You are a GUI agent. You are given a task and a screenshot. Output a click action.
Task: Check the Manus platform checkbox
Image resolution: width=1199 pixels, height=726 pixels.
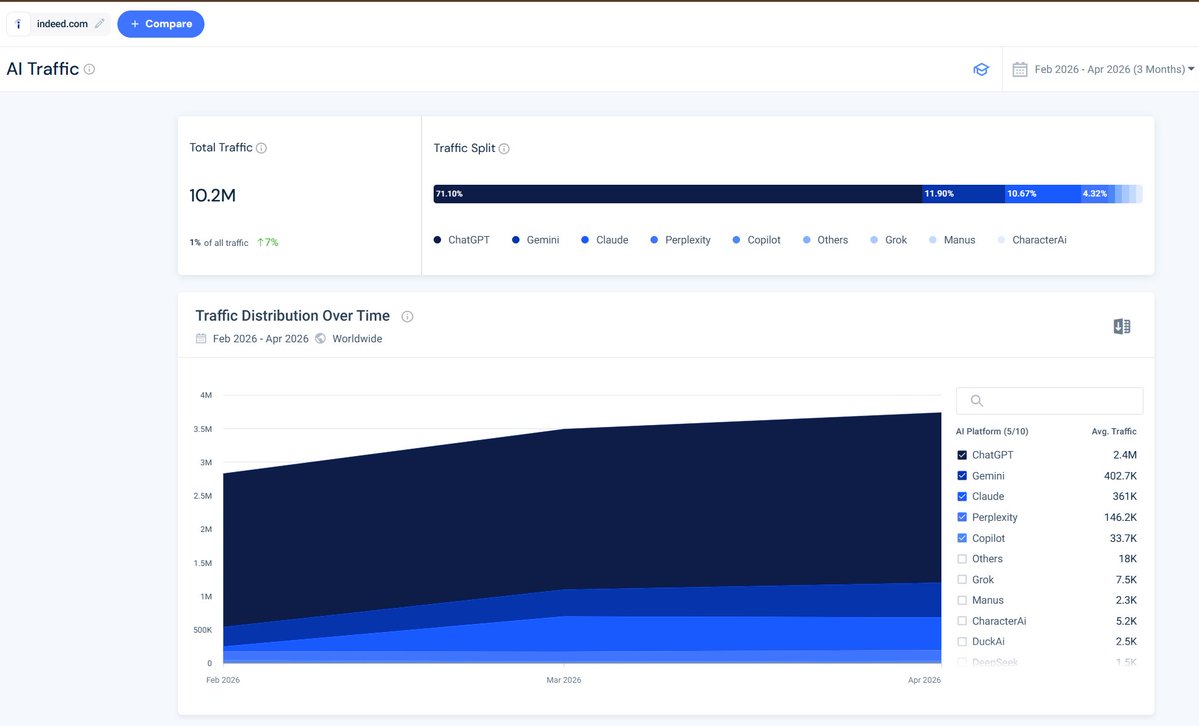tap(962, 600)
